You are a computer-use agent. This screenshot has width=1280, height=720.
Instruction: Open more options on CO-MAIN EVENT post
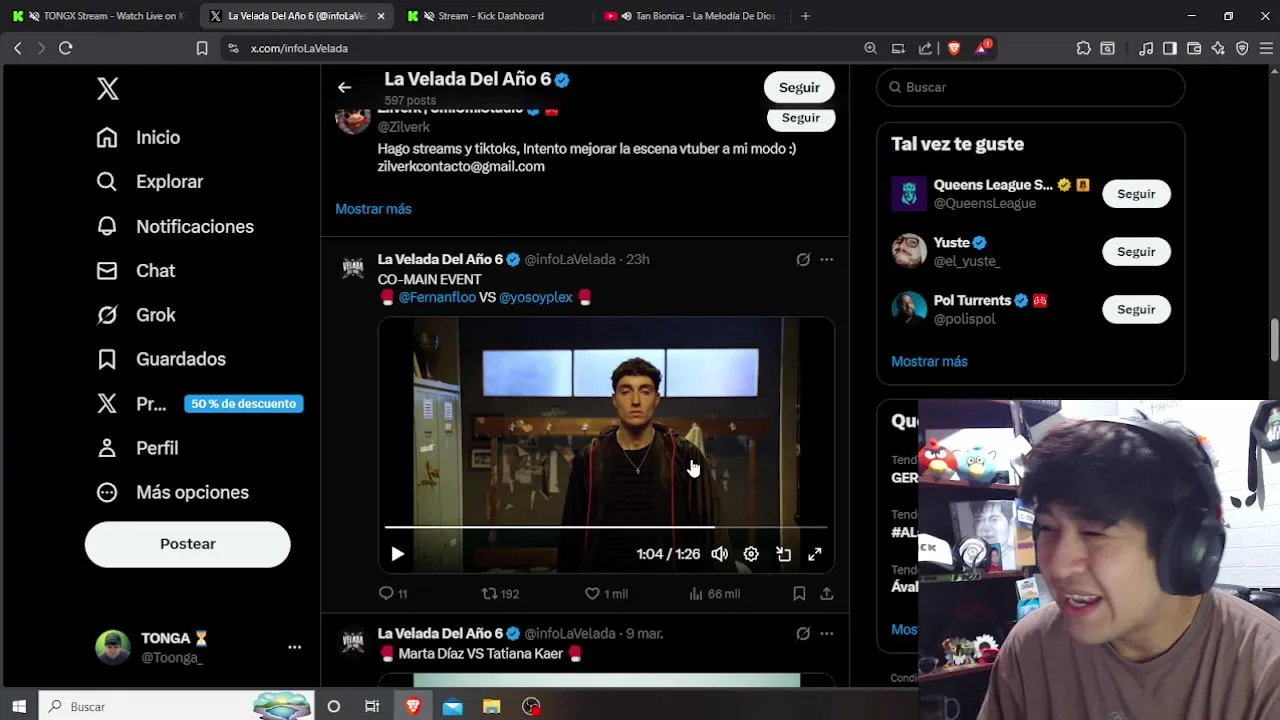tap(827, 260)
